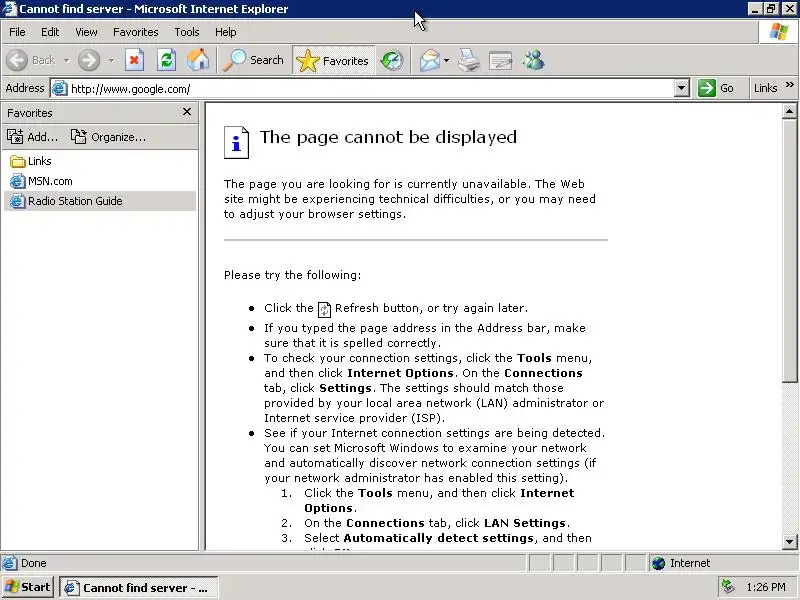The image size is (800, 600).
Task: Click the Internet zone globe in status bar
Action: 659,563
